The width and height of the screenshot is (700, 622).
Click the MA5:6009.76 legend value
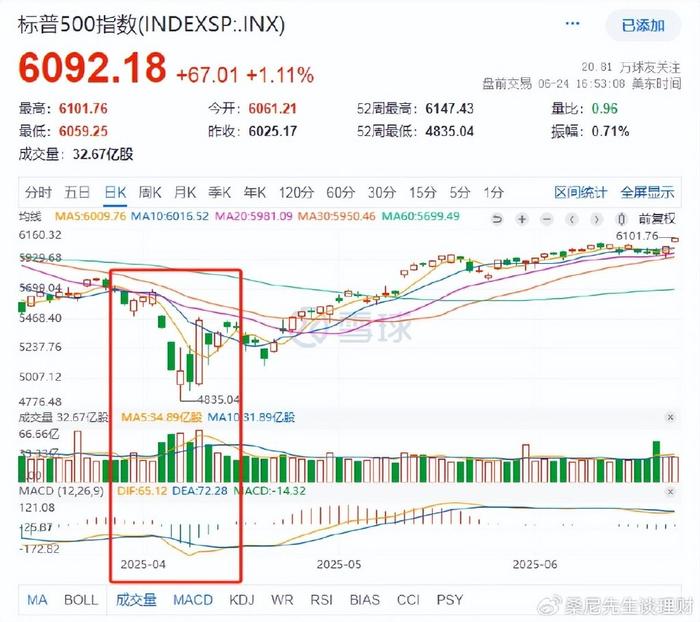90,217
